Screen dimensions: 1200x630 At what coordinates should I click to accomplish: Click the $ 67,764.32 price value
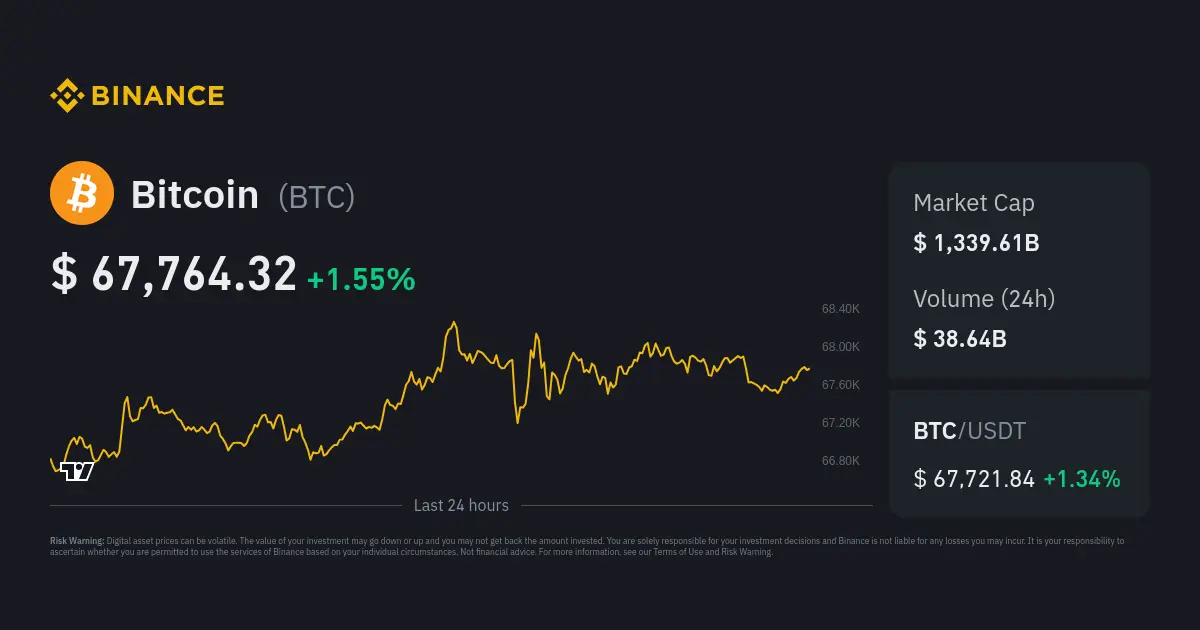pos(174,274)
